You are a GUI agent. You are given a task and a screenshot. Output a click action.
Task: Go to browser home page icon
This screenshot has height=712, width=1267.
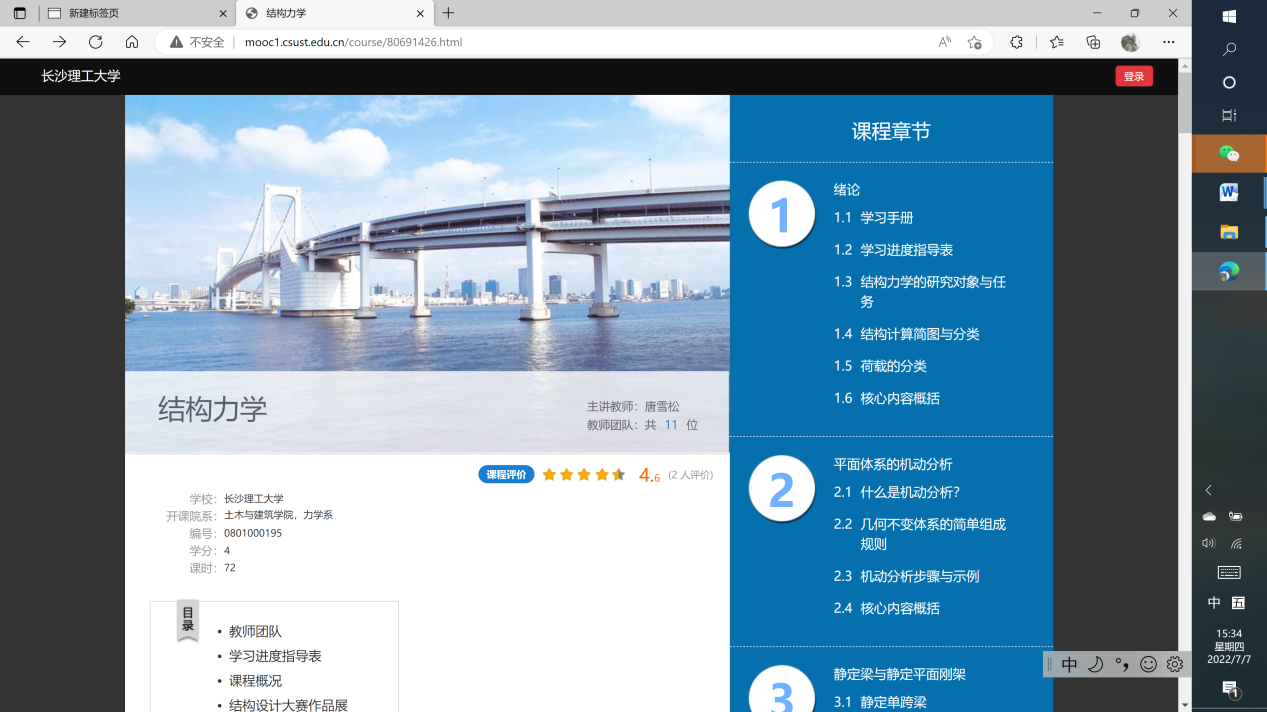(x=132, y=42)
